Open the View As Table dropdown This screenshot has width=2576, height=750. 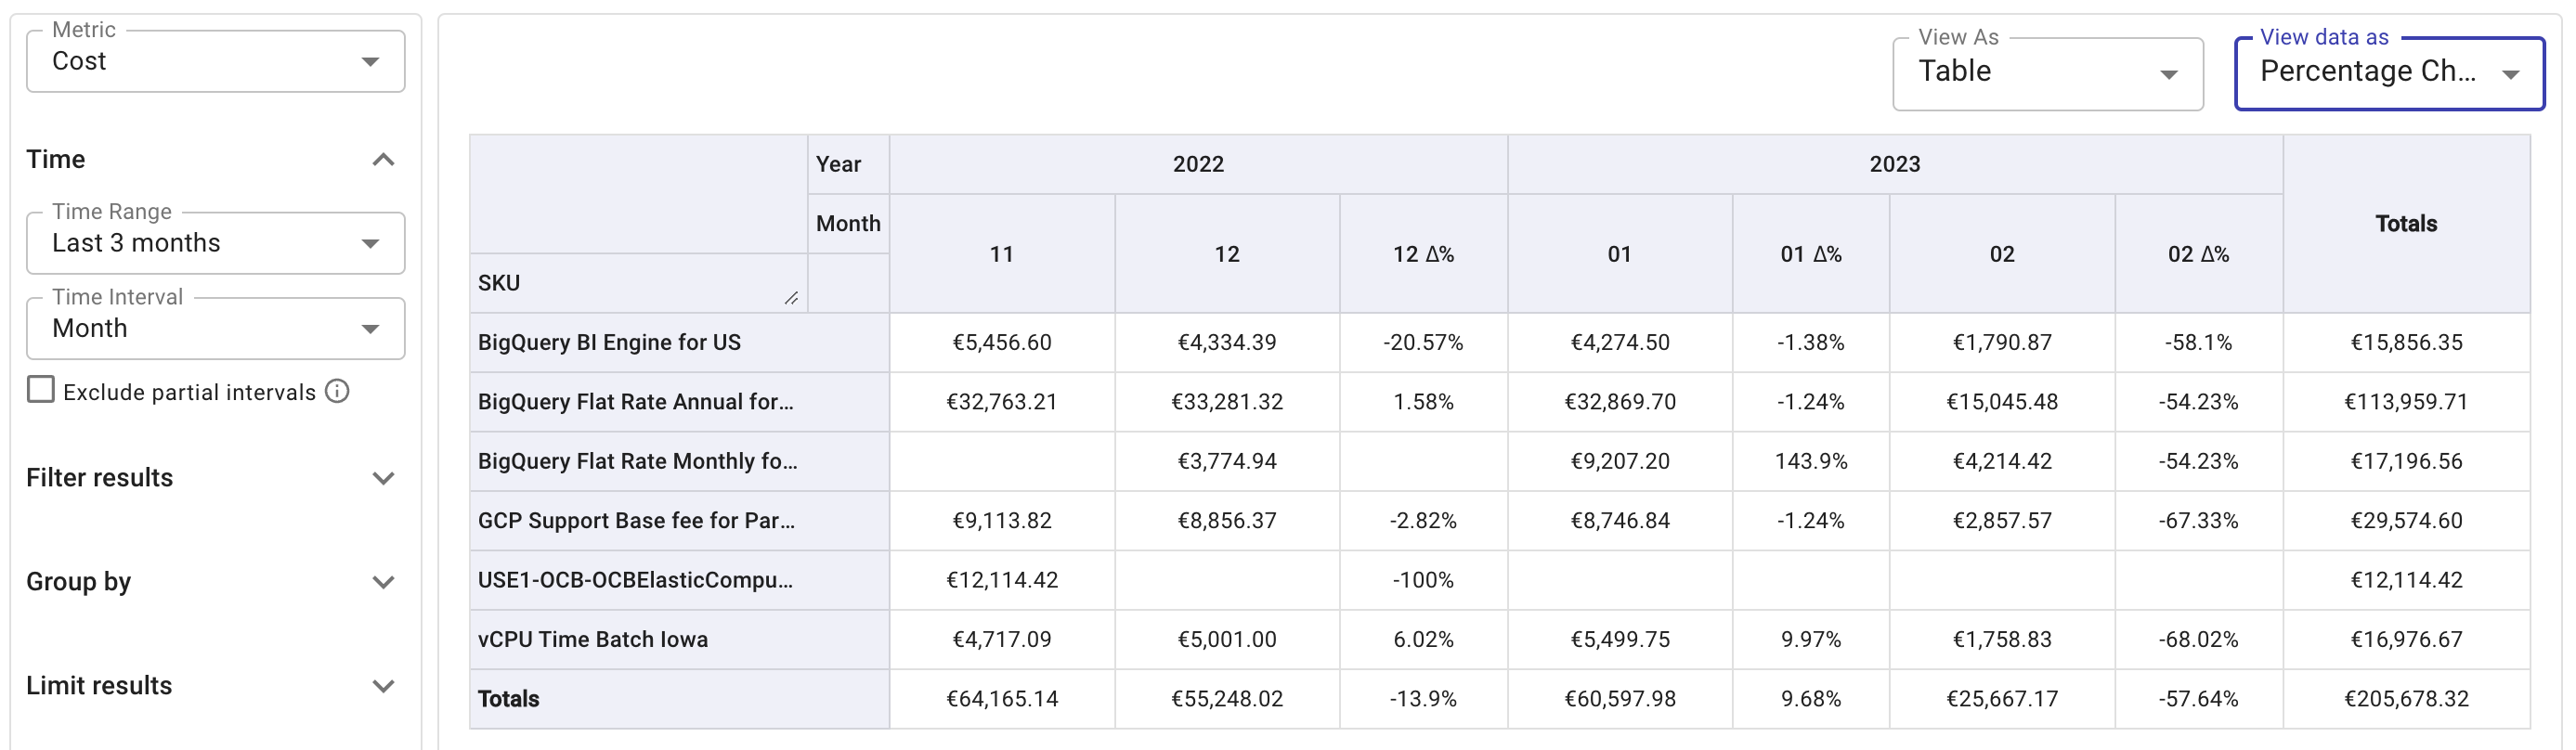point(2047,73)
